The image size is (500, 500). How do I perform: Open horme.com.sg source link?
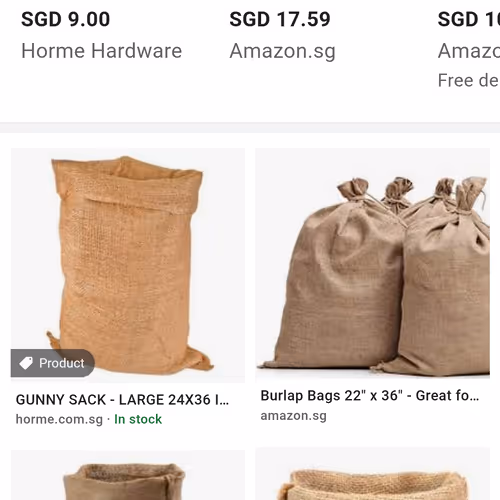pos(59,419)
